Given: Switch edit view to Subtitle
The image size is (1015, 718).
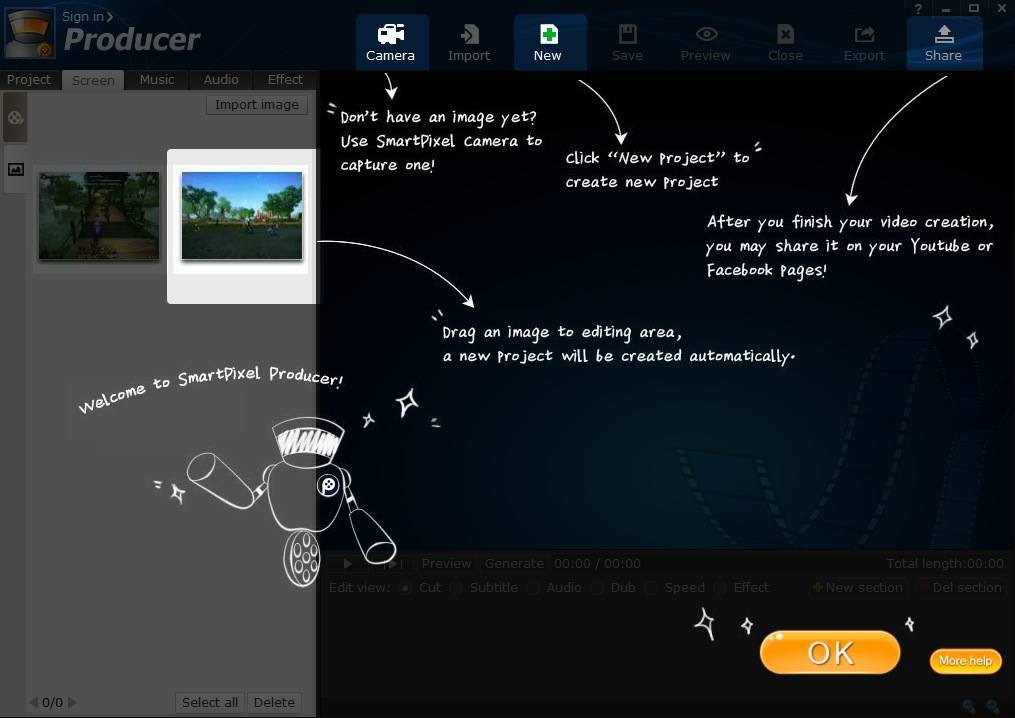Looking at the screenshot, I should 457,588.
